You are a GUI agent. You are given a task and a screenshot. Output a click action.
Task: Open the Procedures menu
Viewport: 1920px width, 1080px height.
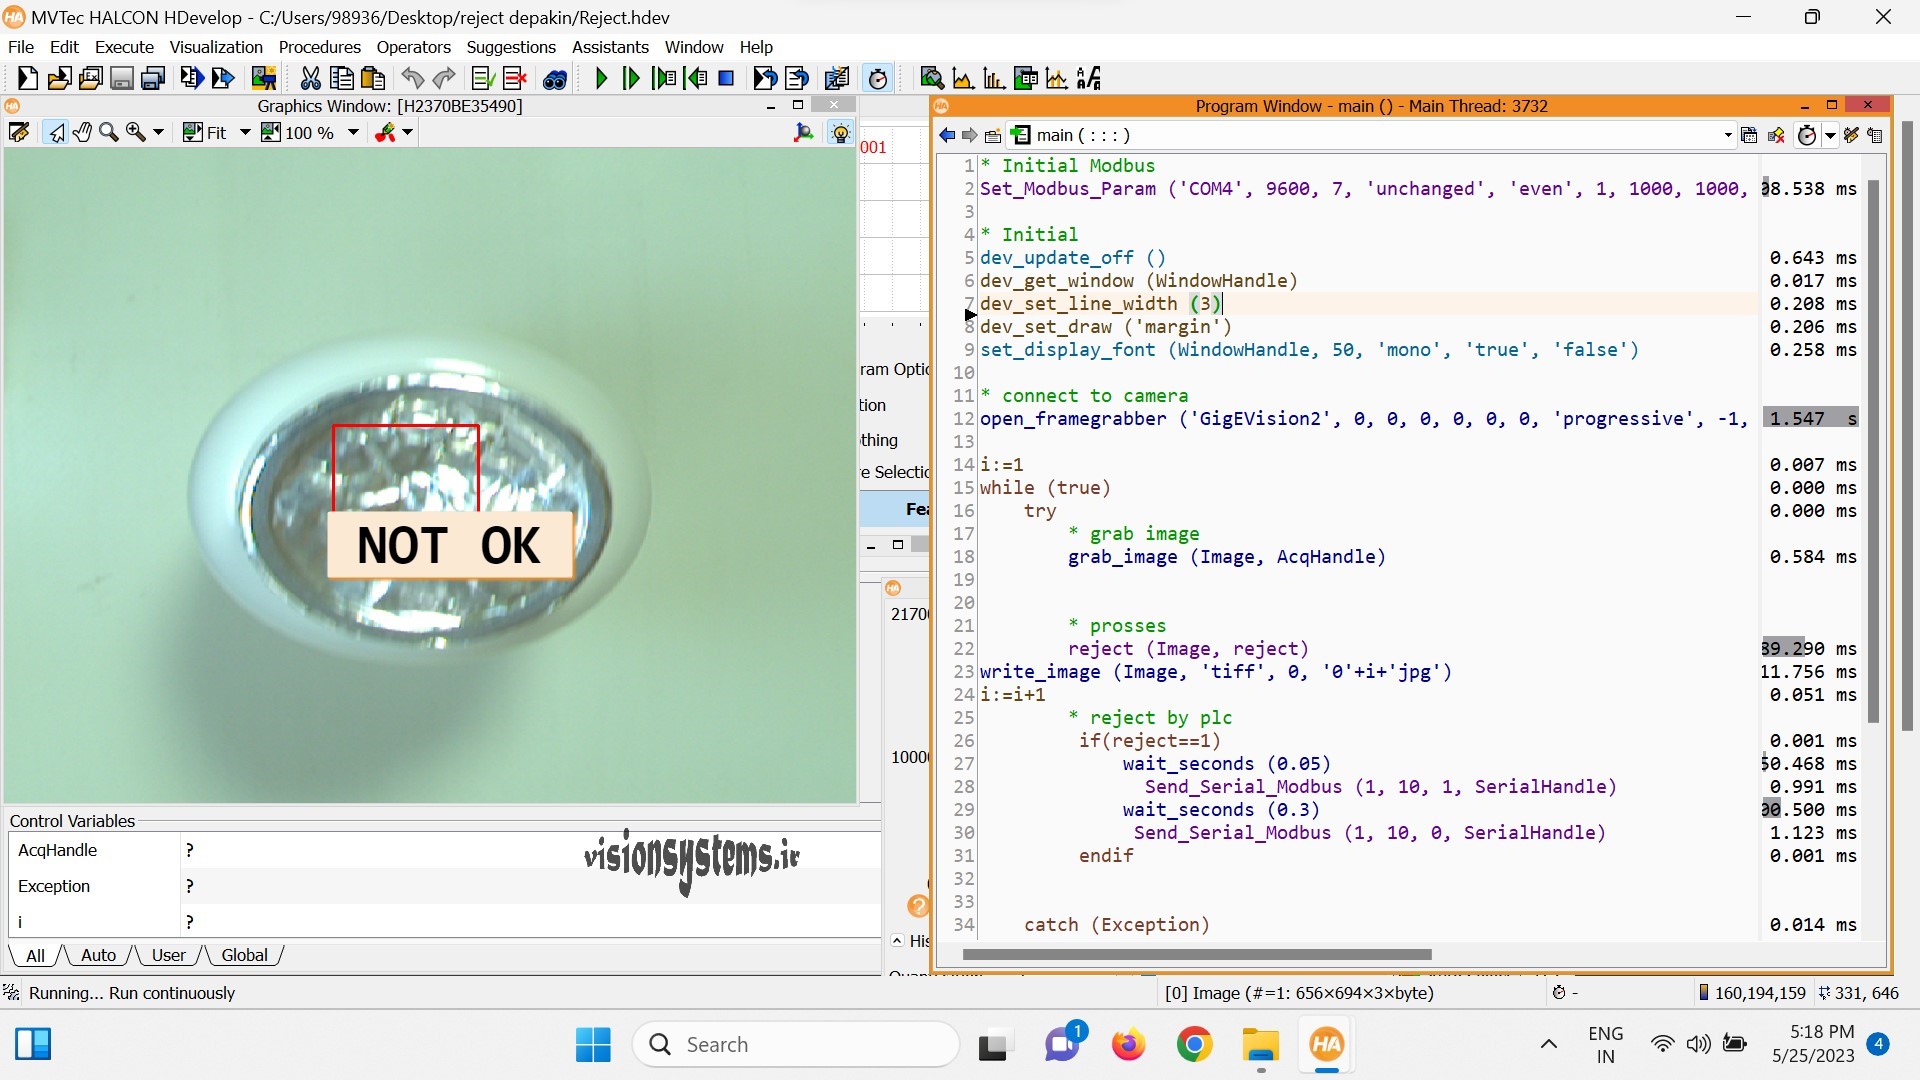coord(319,46)
